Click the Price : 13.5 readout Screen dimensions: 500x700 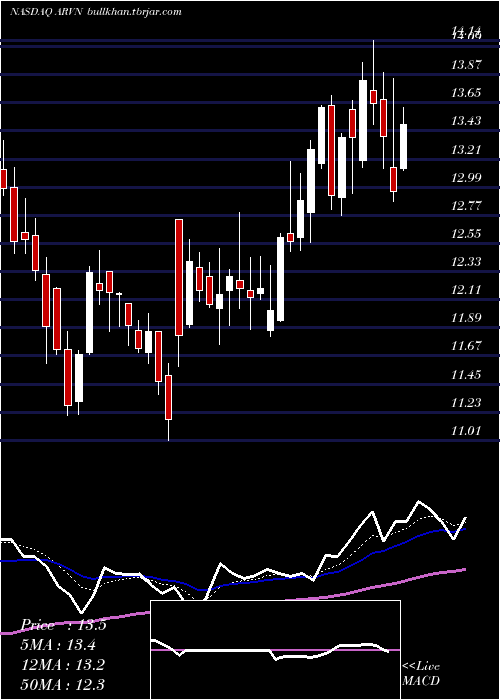click(x=64, y=625)
